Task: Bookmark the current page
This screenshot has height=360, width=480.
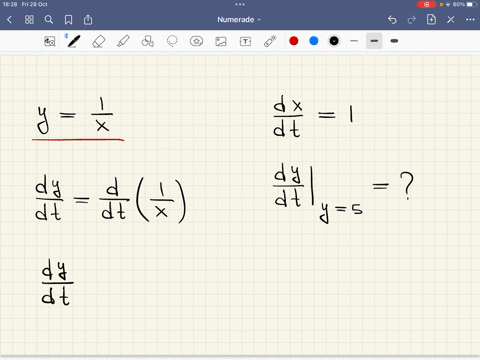Action: coord(68,20)
